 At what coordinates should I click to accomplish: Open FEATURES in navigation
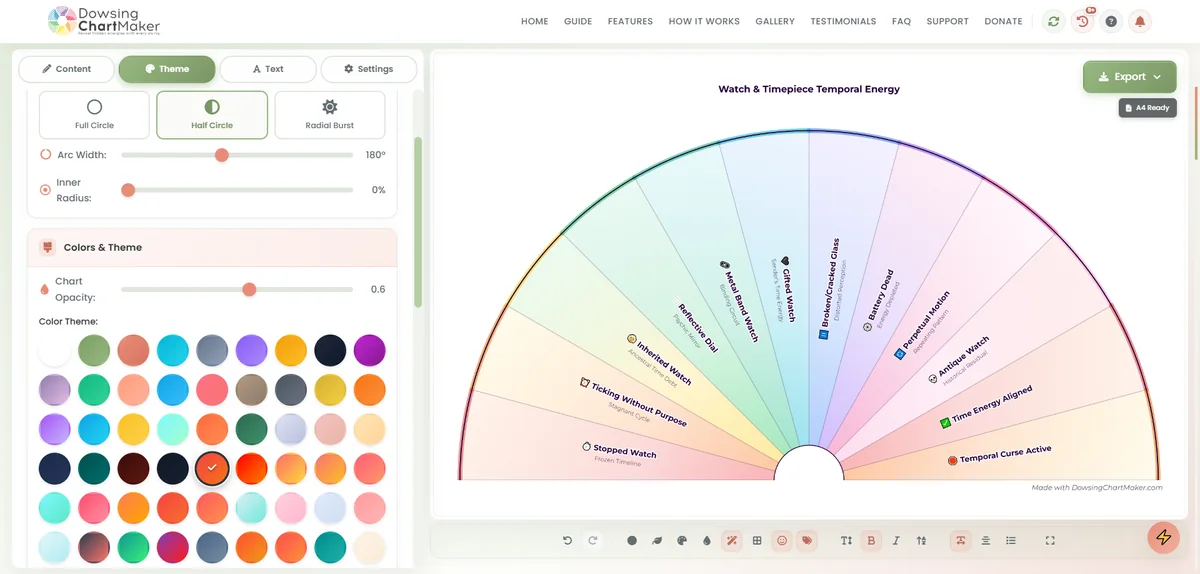click(x=630, y=21)
